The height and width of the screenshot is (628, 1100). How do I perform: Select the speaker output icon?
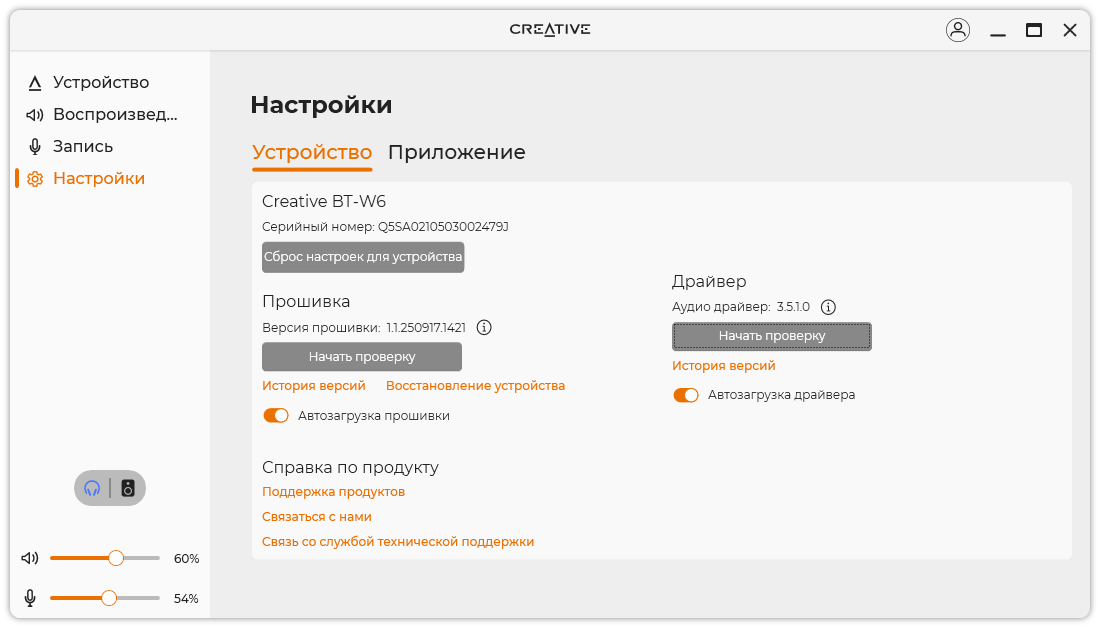coord(128,488)
